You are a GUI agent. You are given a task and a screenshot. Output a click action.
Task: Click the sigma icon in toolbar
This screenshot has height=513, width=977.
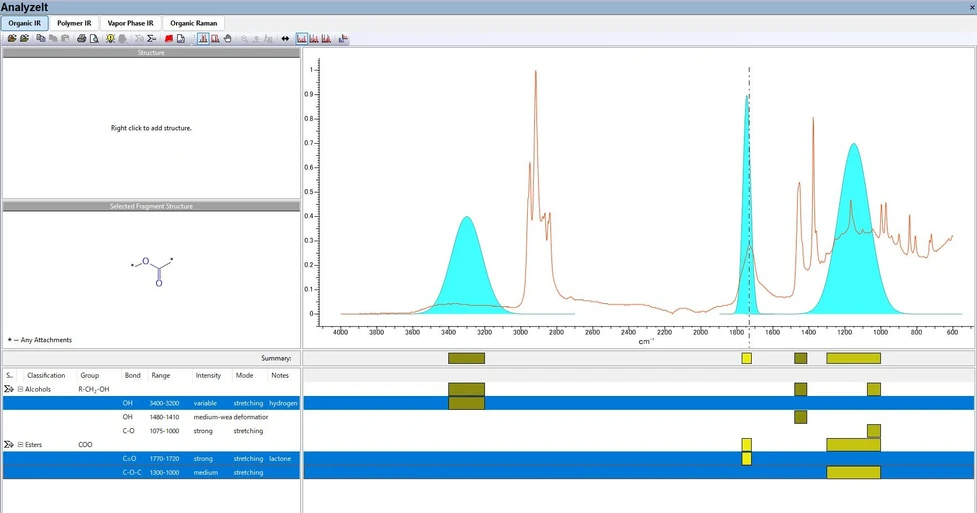151,39
